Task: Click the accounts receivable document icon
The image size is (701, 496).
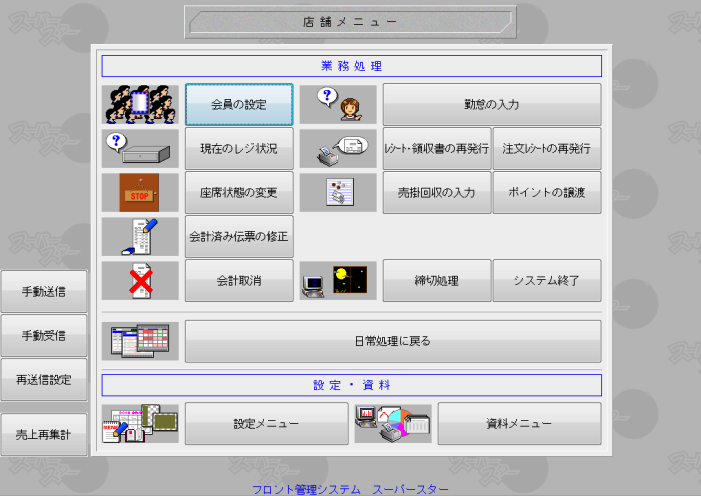Action: (x=338, y=192)
